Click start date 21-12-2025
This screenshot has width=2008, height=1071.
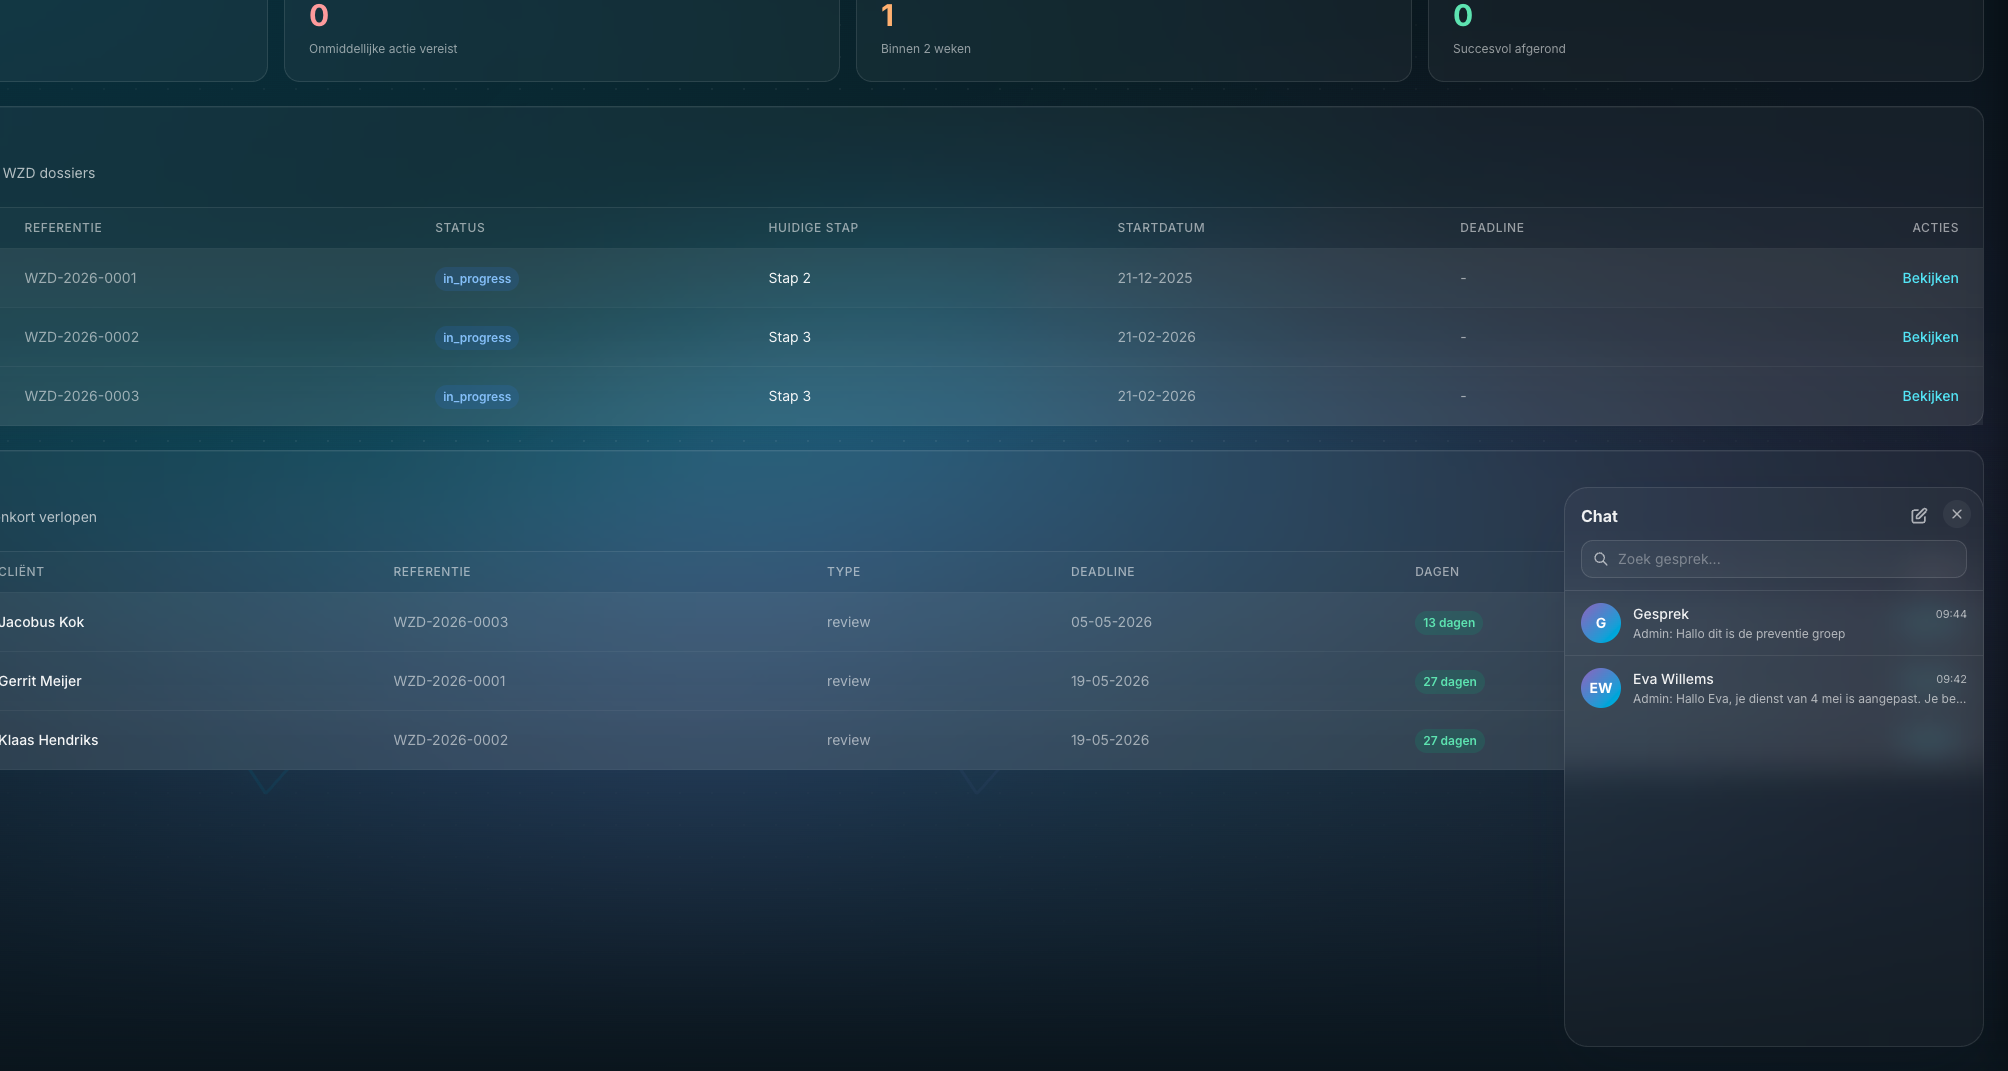pyautogui.click(x=1155, y=278)
